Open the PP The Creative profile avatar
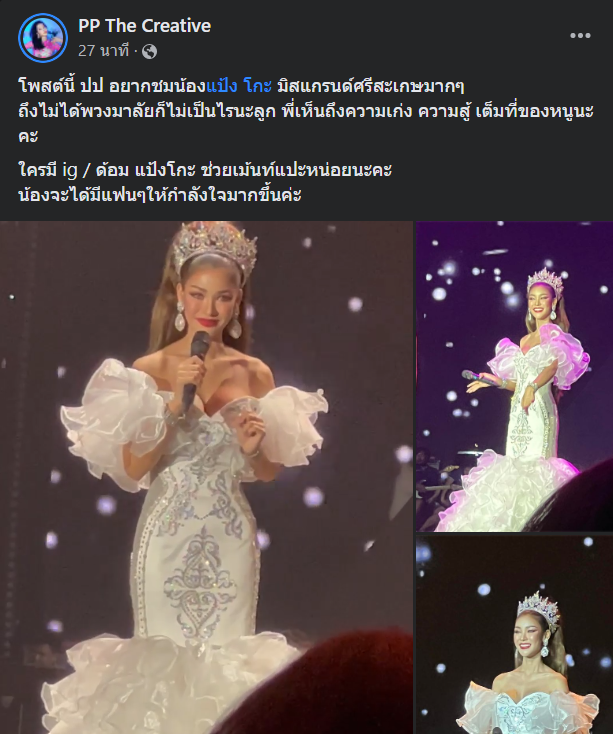 tap(43, 37)
